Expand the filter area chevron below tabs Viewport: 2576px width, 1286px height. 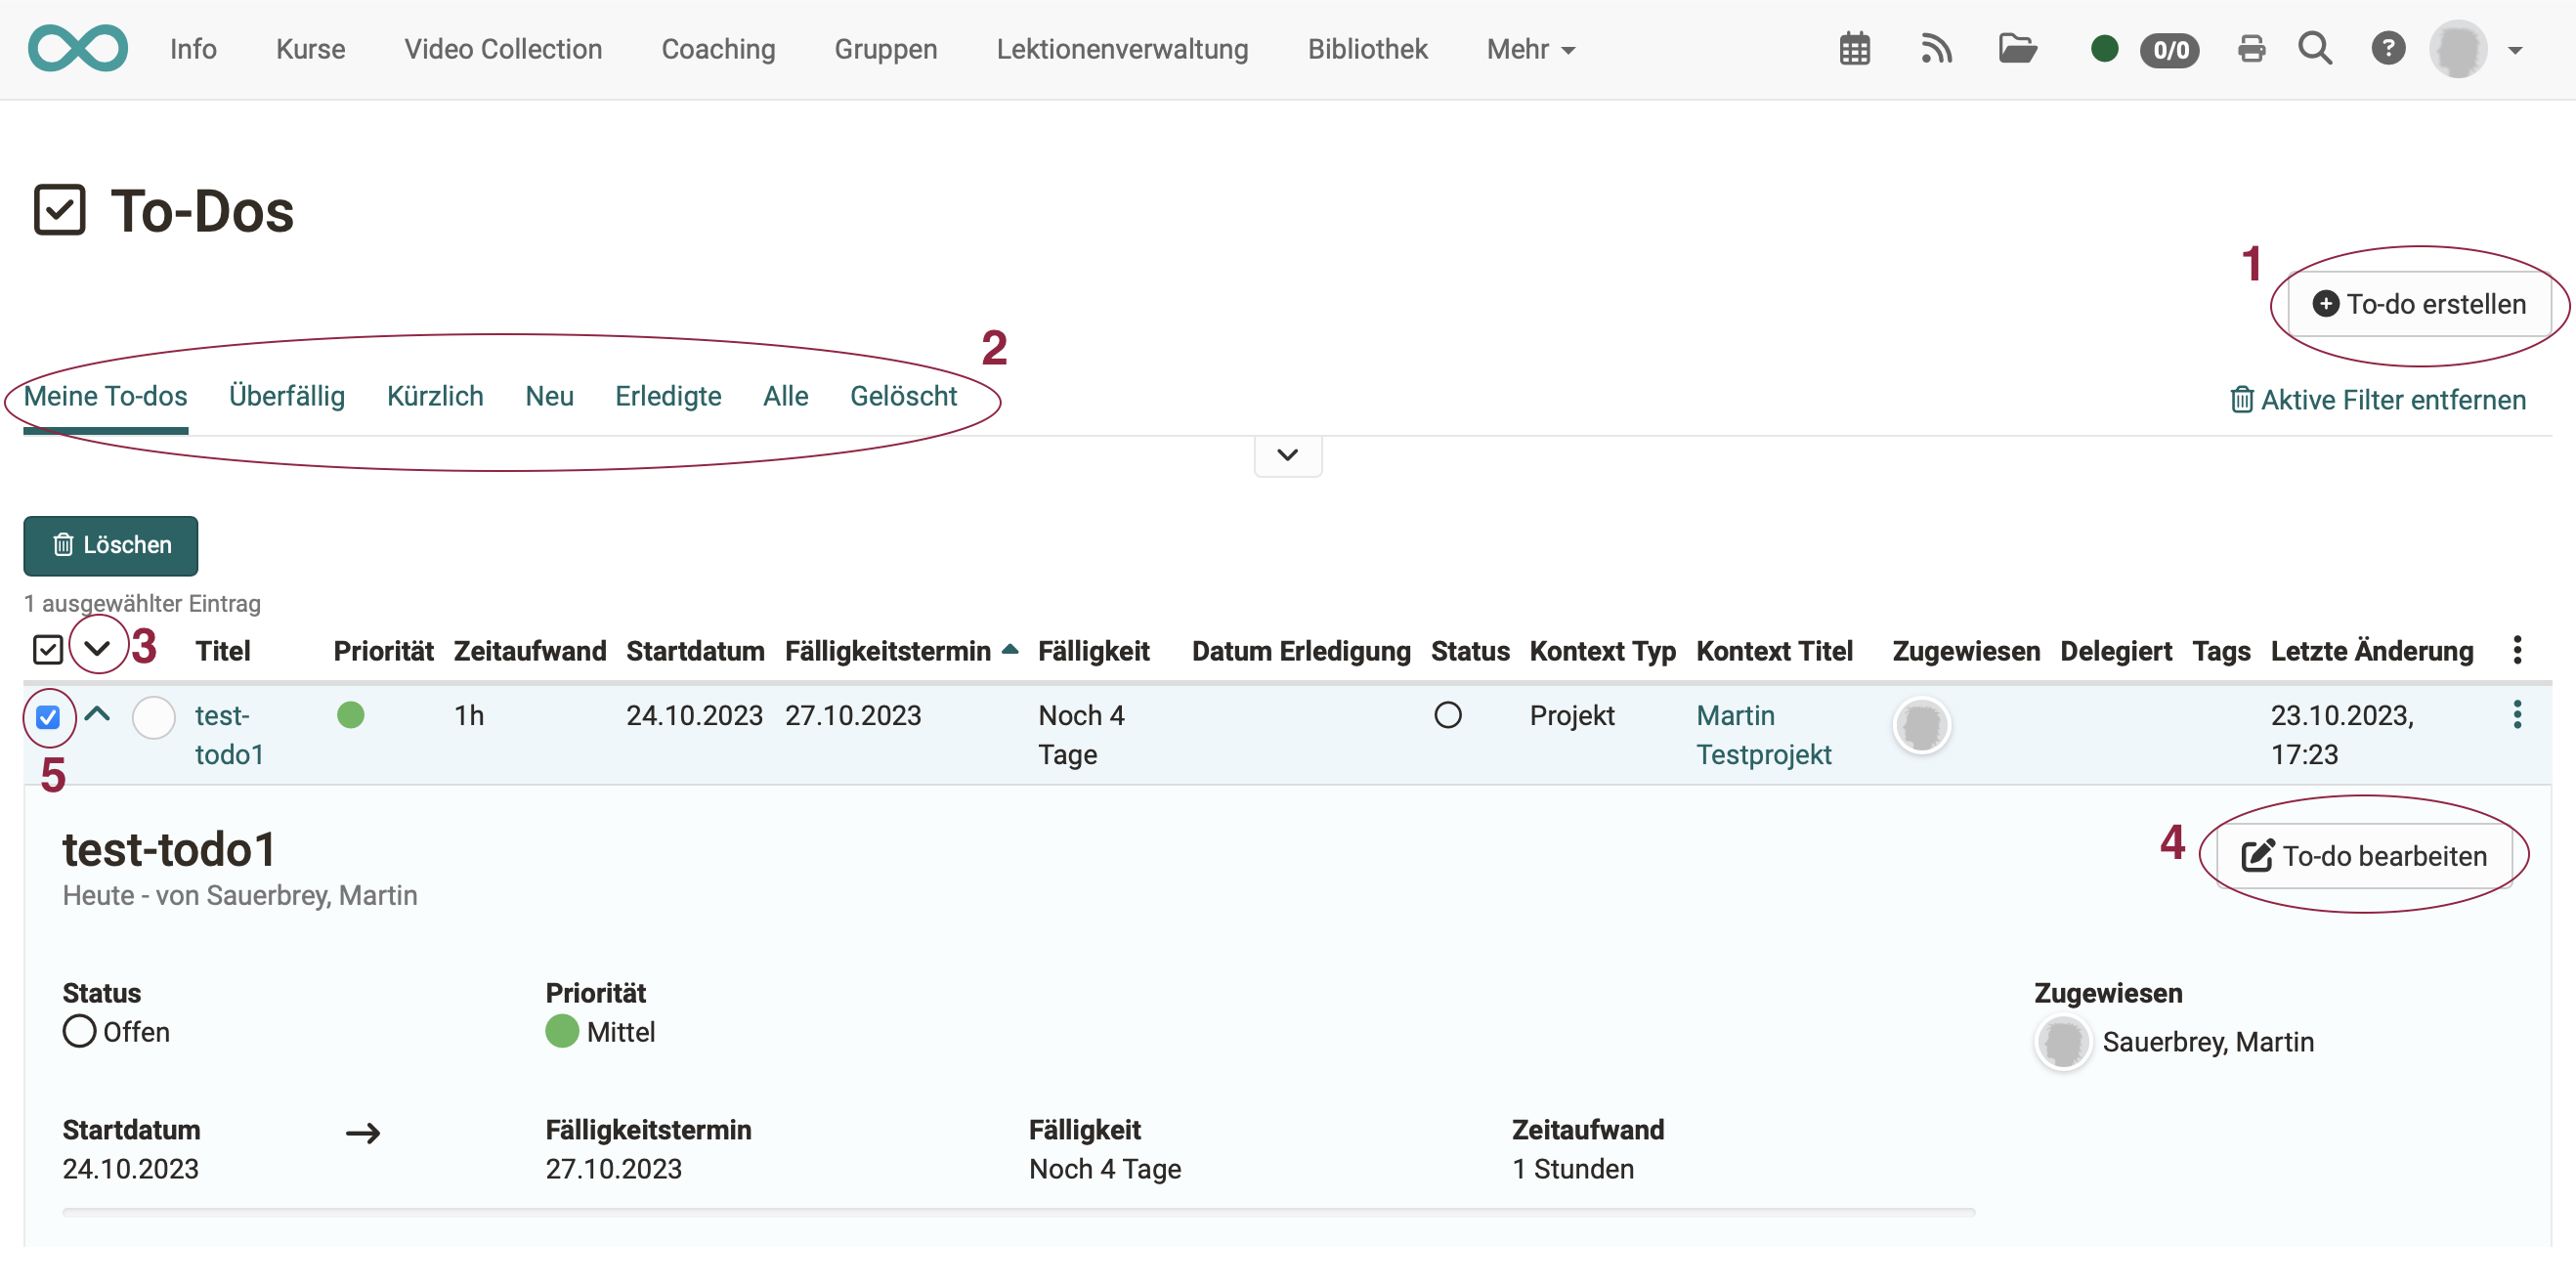pos(1287,456)
